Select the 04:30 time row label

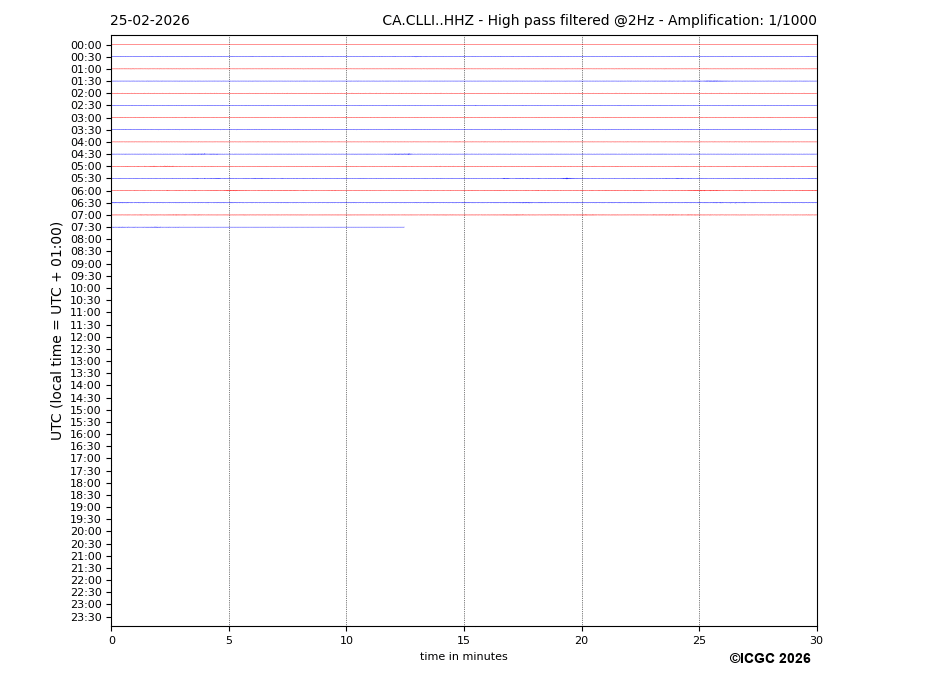tap(86, 155)
